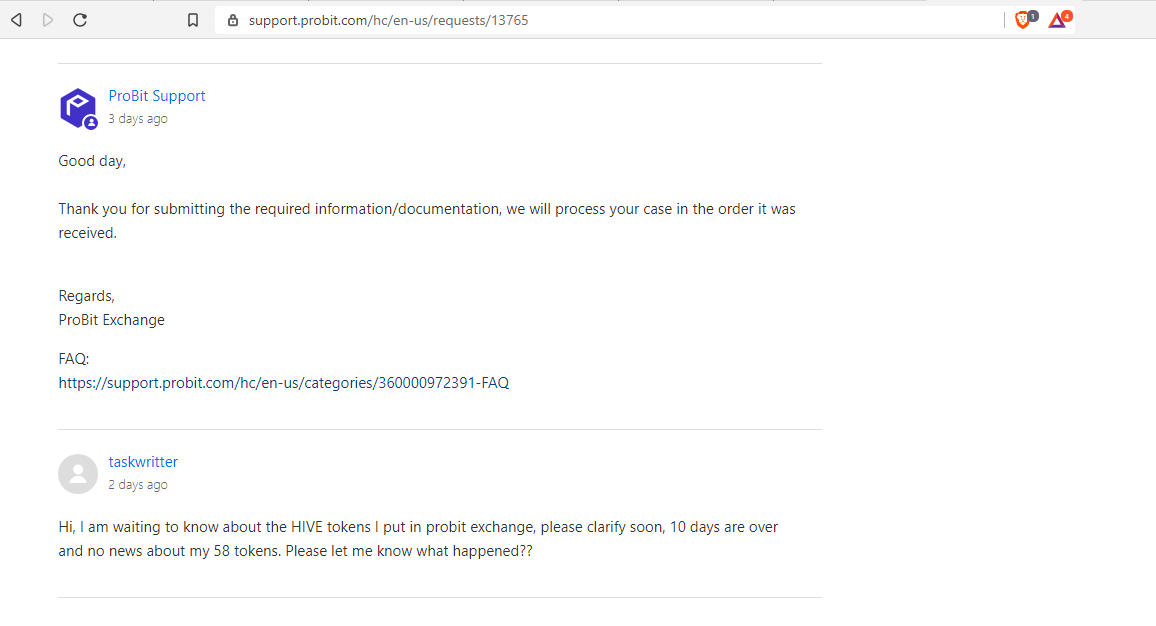1156x626 pixels.
Task: Click the '3 days ago' timestamp
Action: click(x=138, y=119)
